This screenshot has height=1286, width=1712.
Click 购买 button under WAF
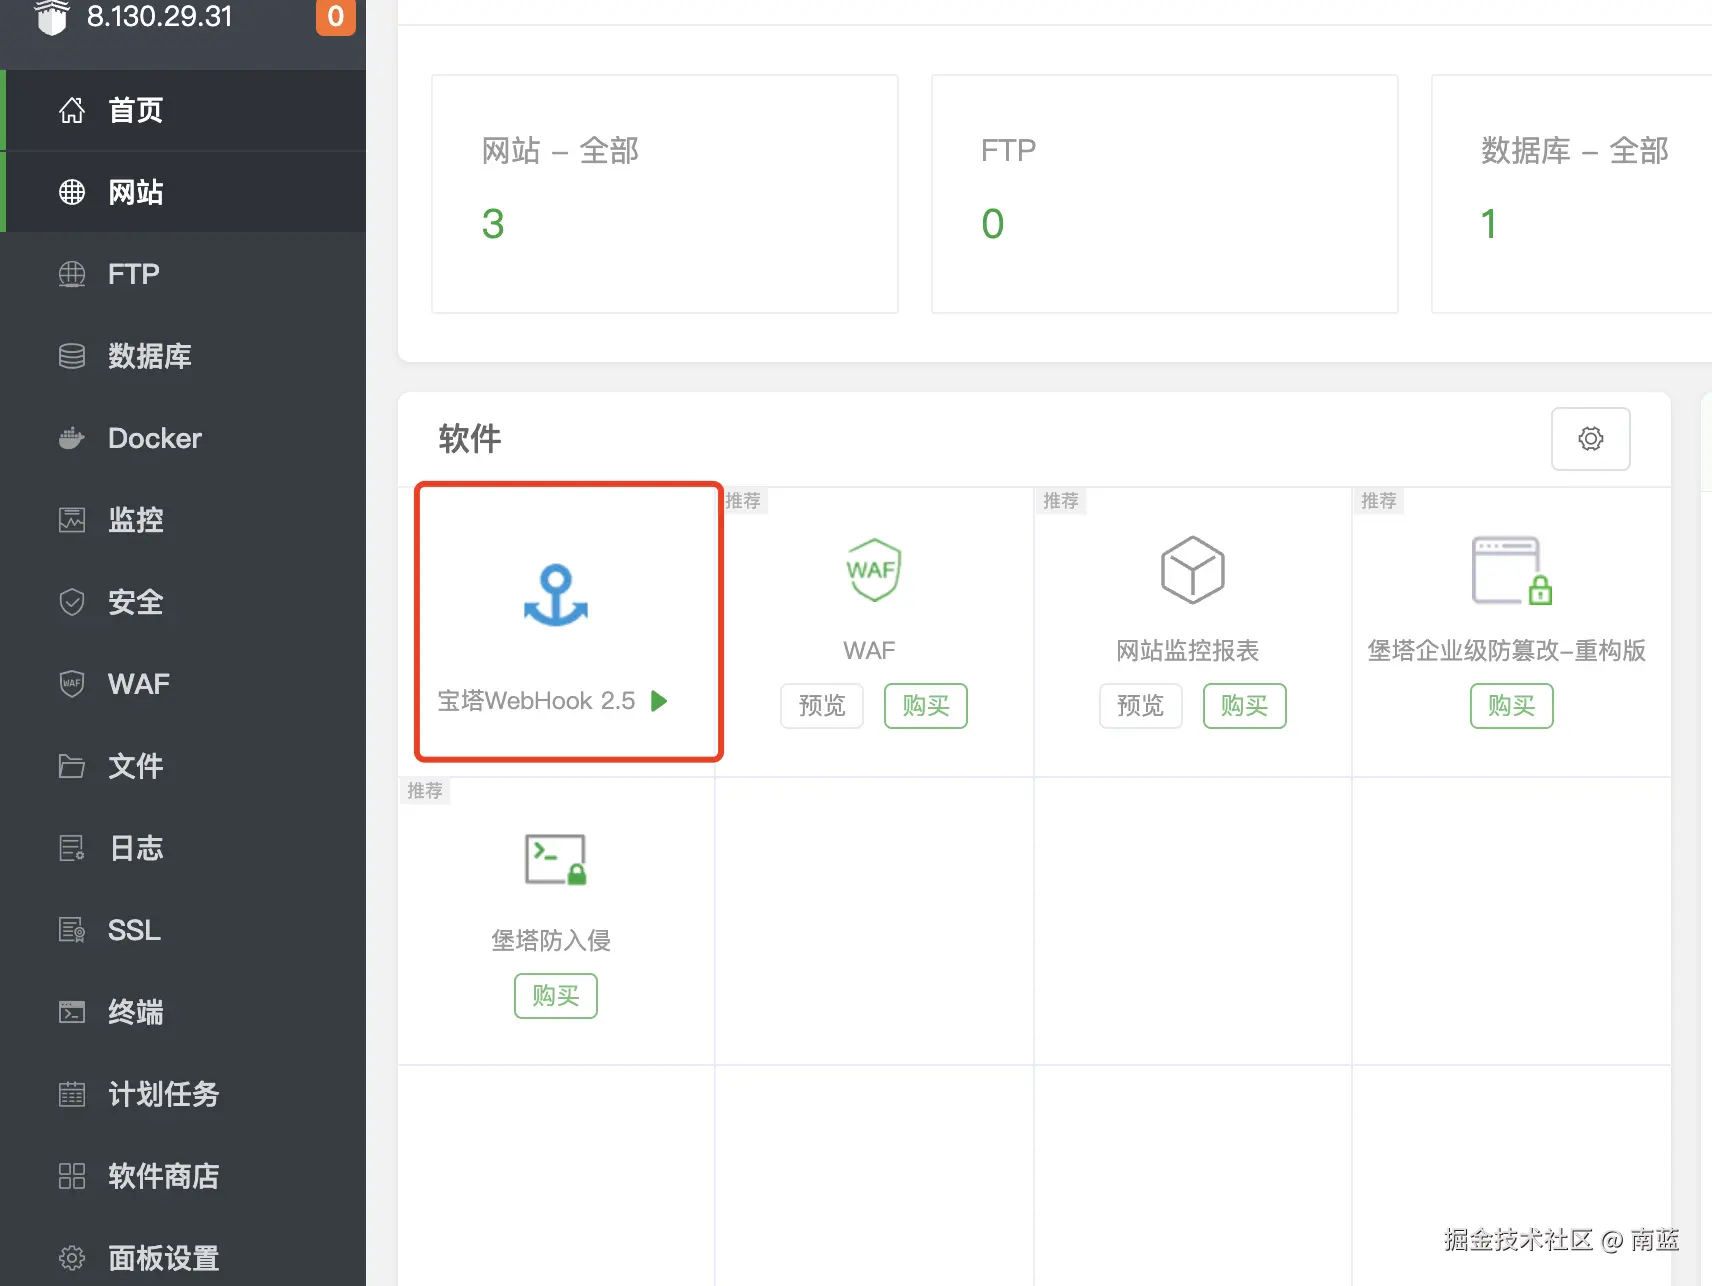(x=926, y=706)
